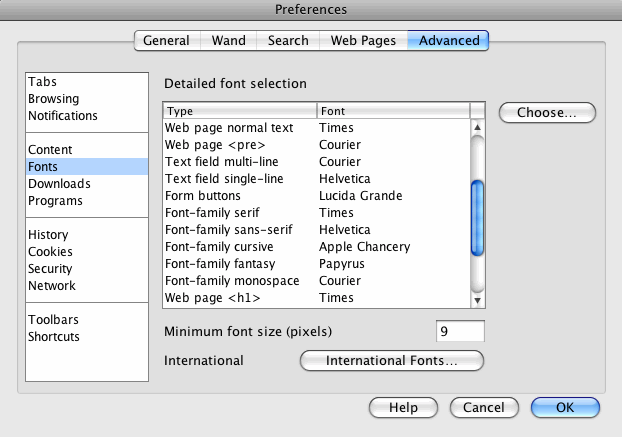
Task: Sort by the Type column header
Action: pyautogui.click(x=240, y=111)
